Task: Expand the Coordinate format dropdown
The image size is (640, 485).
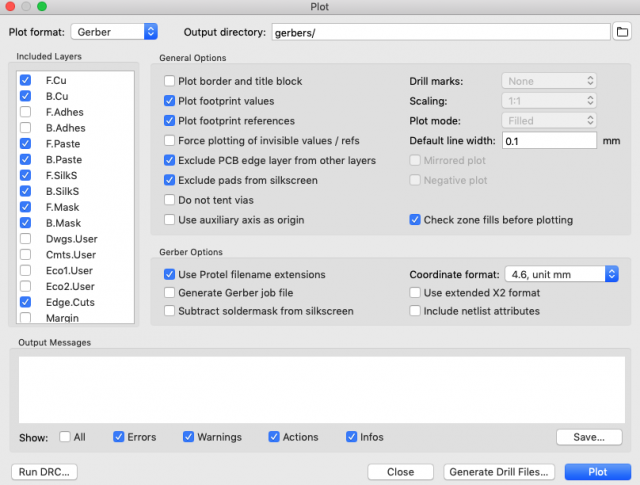Action: pos(562,274)
